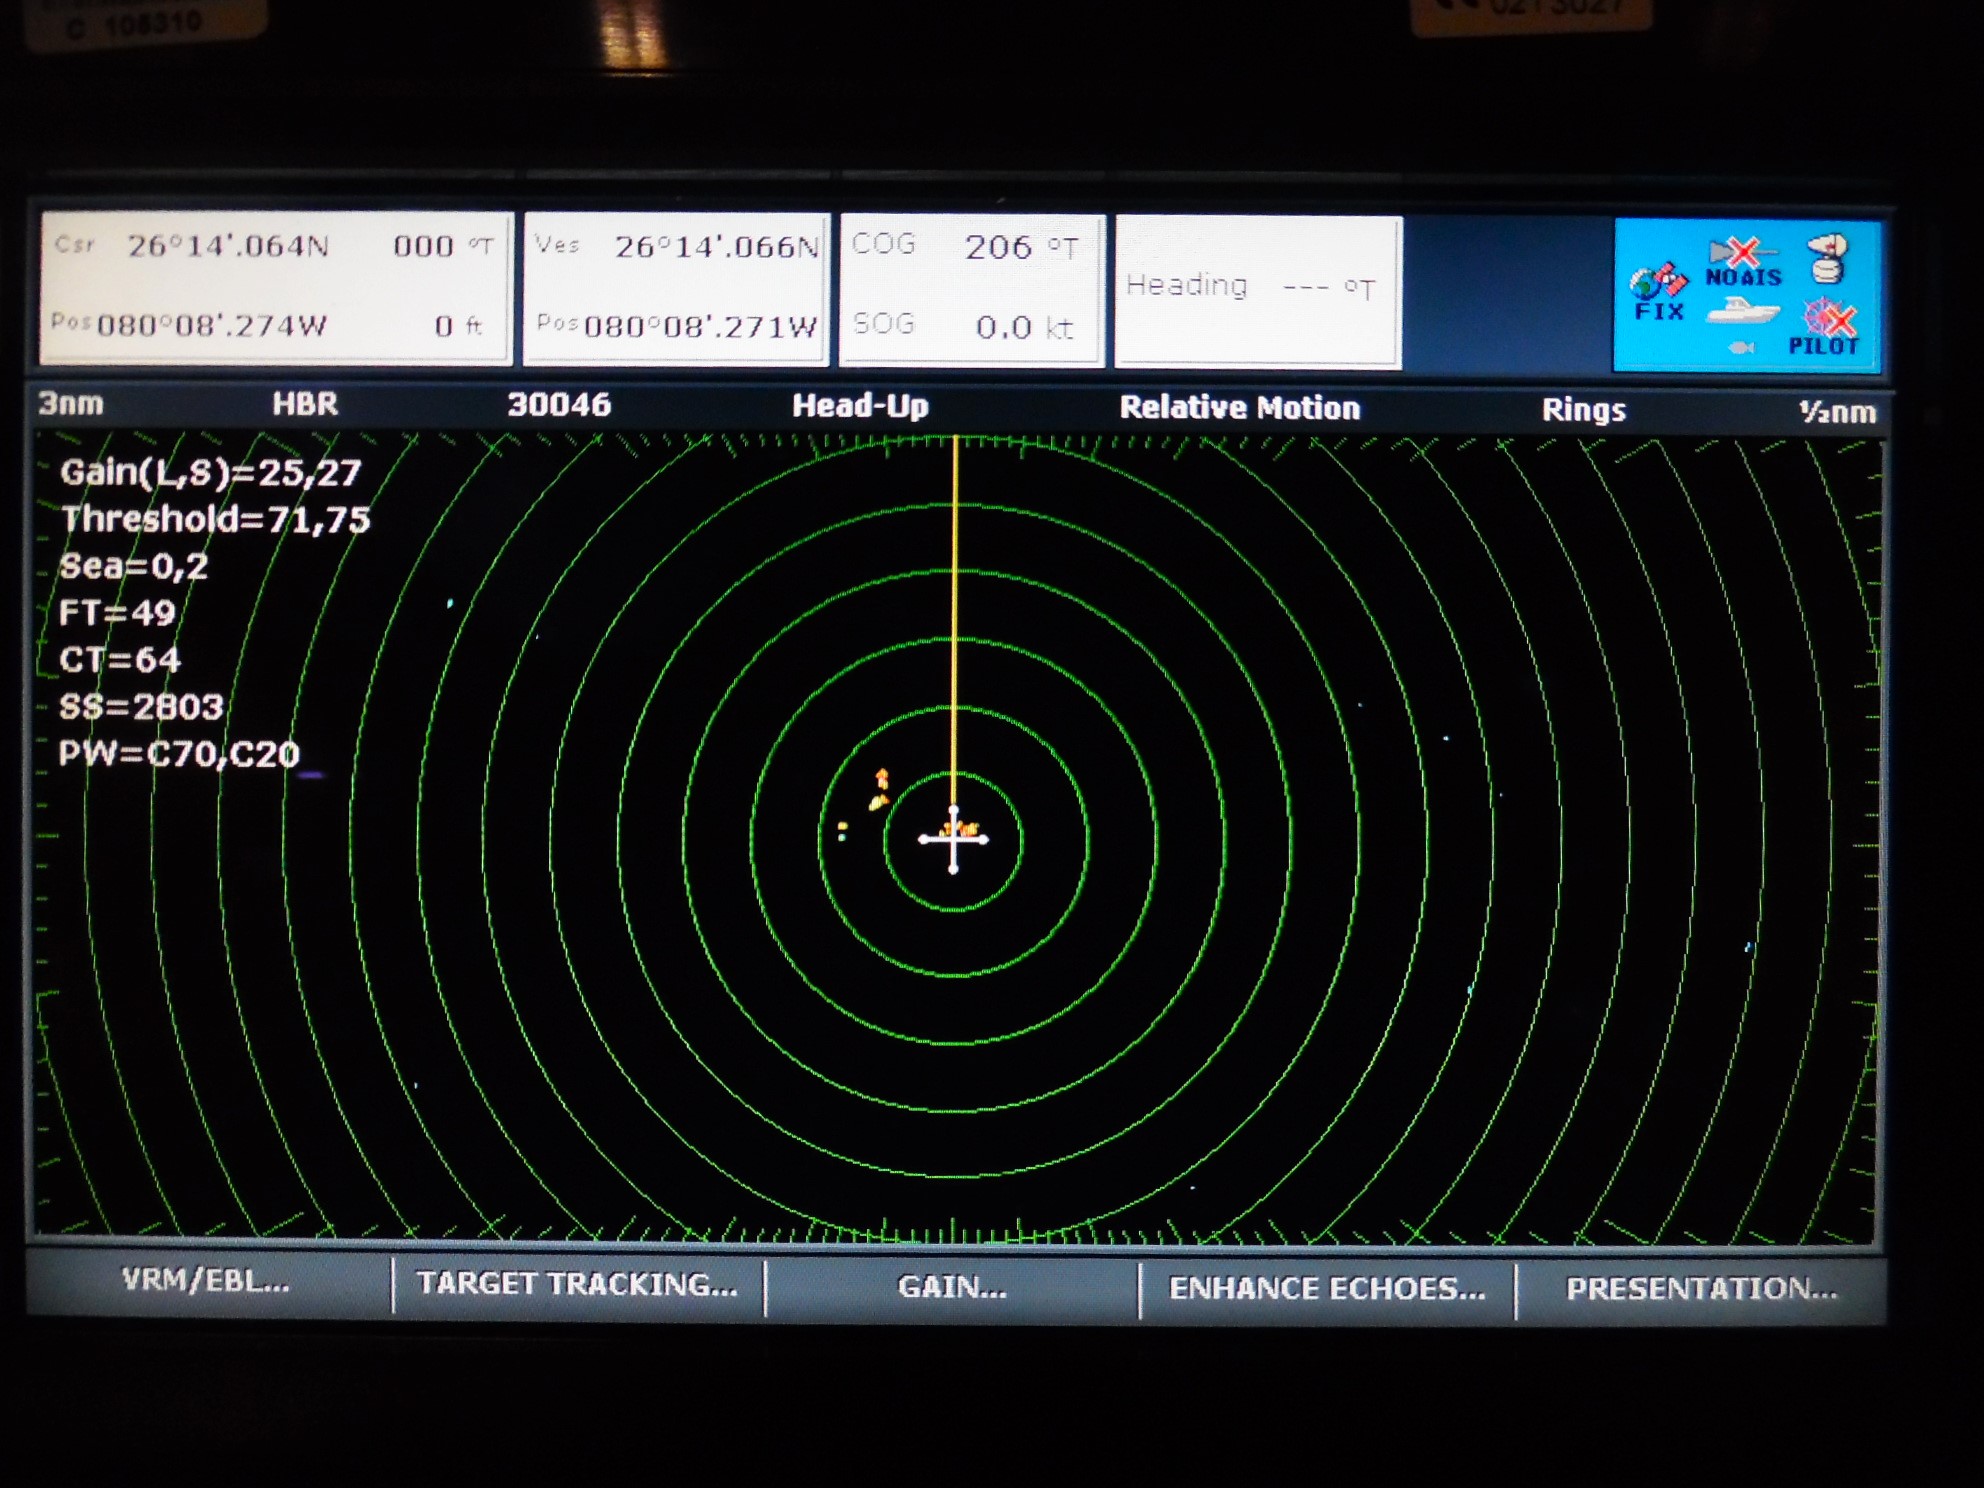Viewport: 1984px width, 1488px height.
Task: Click the SS=2803 readout
Action: point(141,707)
